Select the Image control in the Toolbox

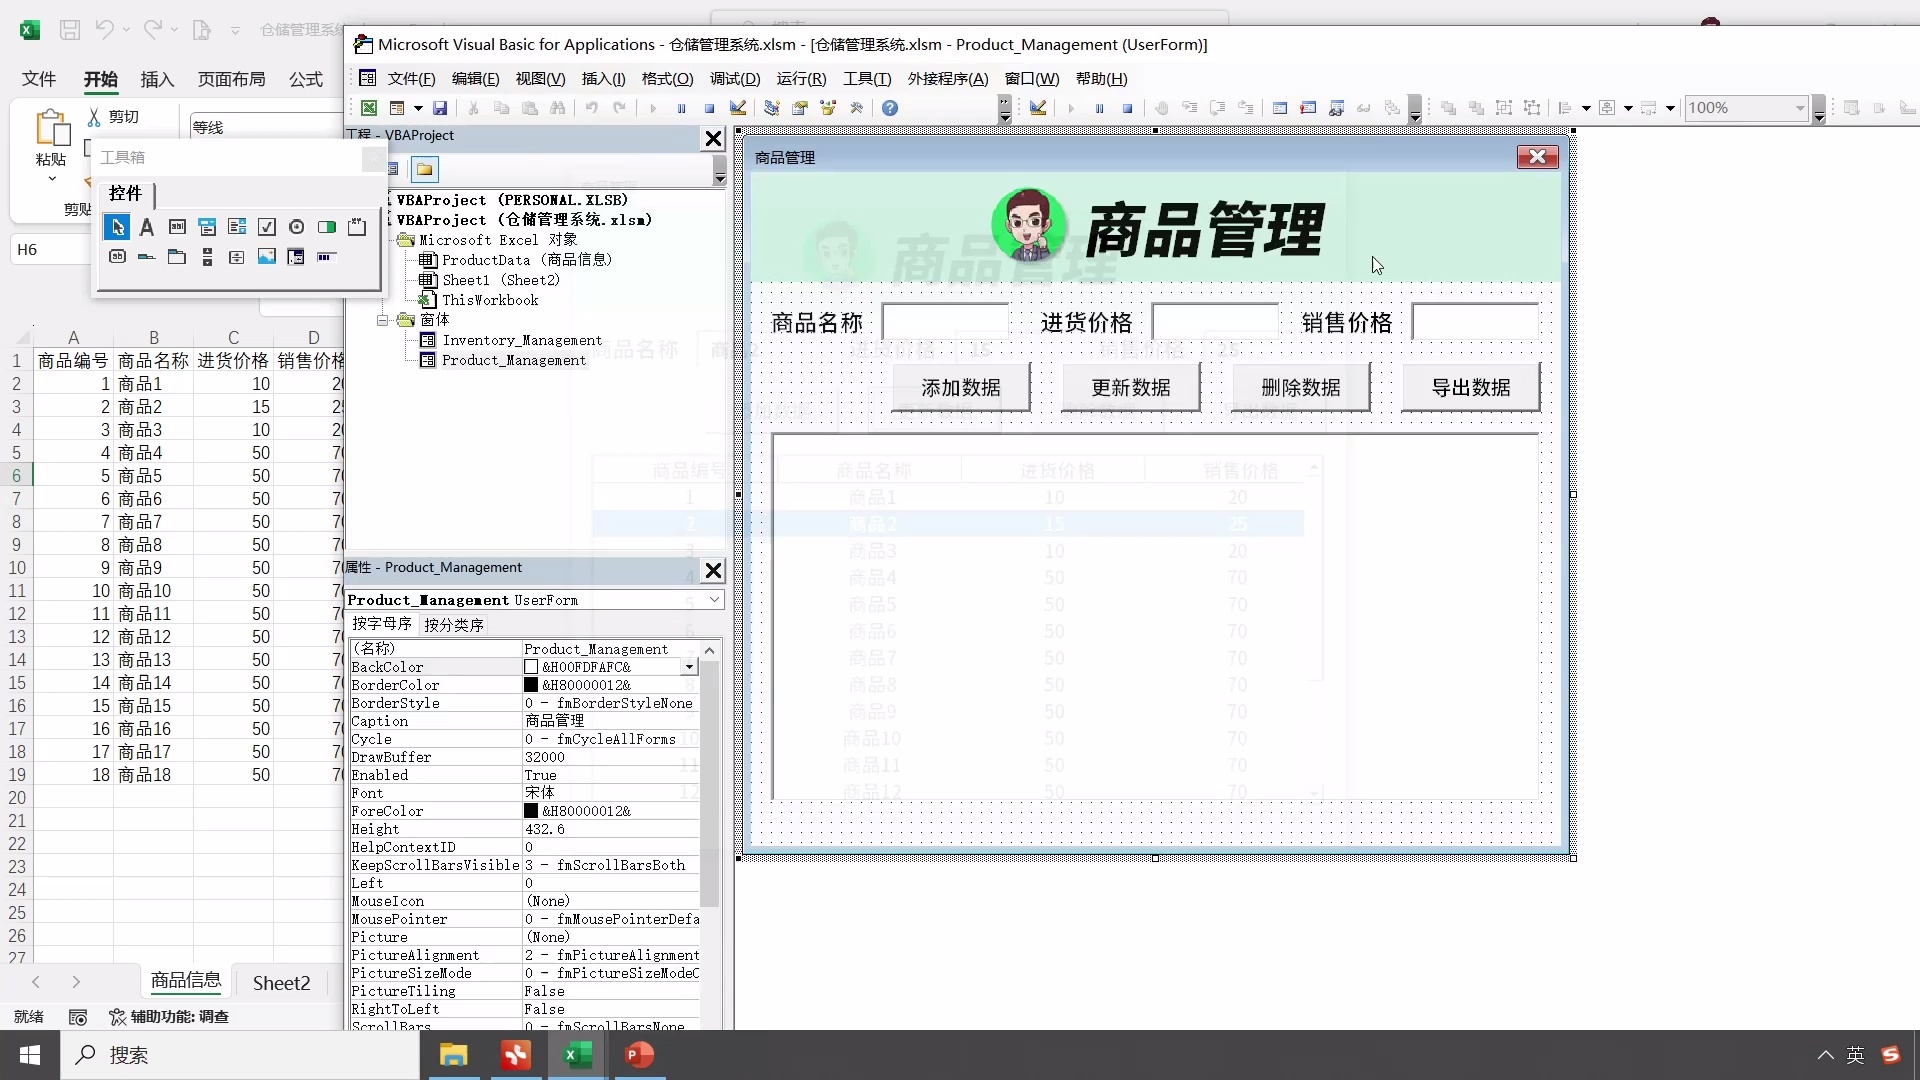pyautogui.click(x=266, y=256)
